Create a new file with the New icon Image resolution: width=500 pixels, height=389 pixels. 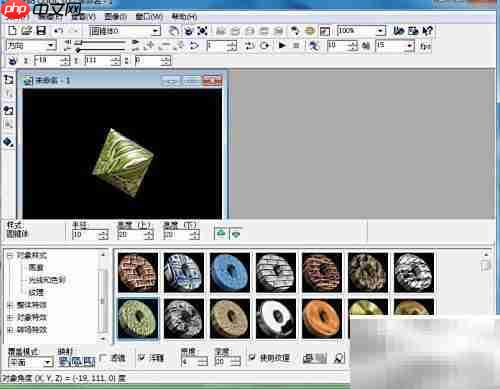coord(12,31)
